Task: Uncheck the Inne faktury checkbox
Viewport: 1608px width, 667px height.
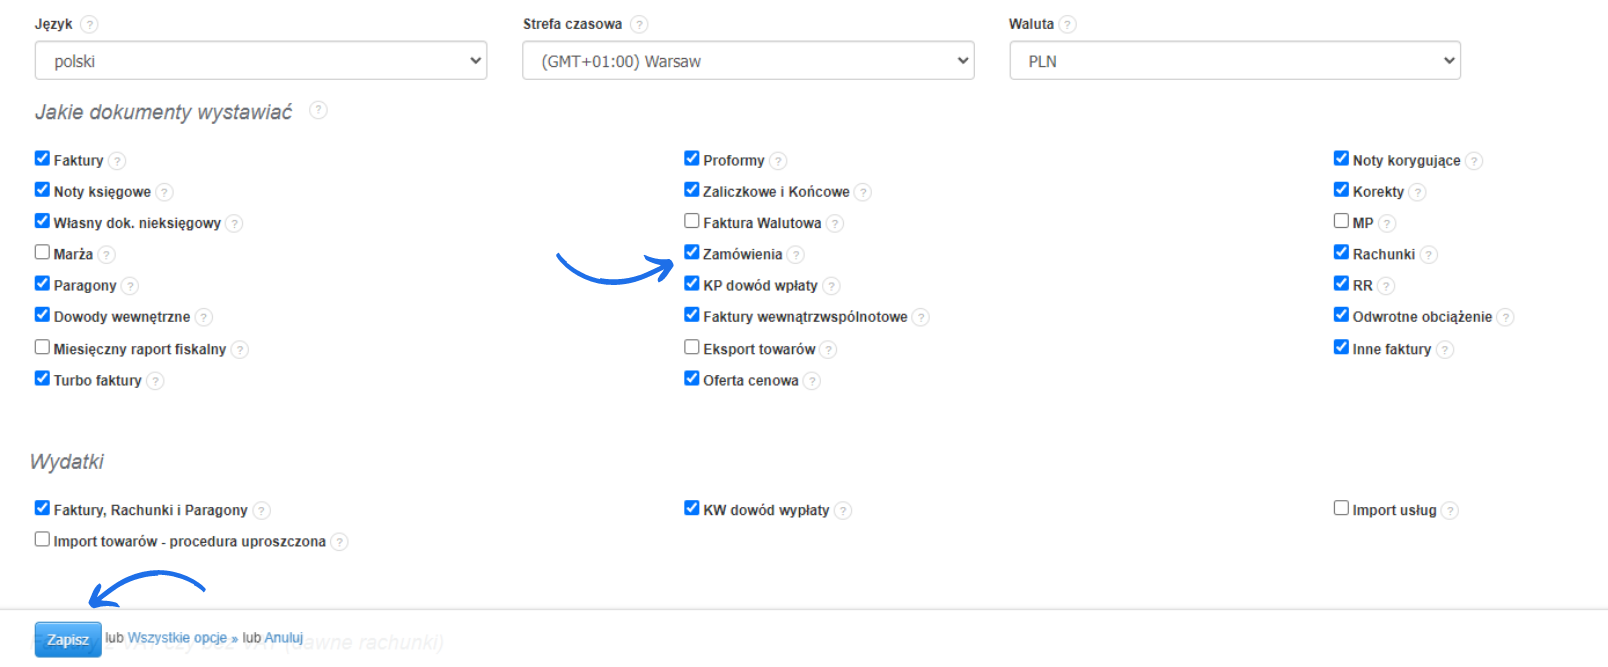Action: pyautogui.click(x=1341, y=347)
